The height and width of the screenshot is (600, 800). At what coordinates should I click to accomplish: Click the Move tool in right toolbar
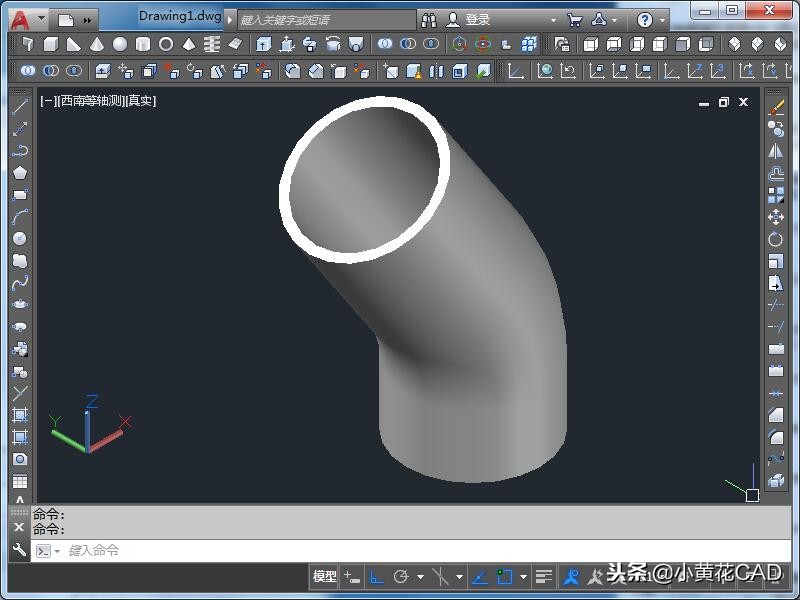pos(776,217)
